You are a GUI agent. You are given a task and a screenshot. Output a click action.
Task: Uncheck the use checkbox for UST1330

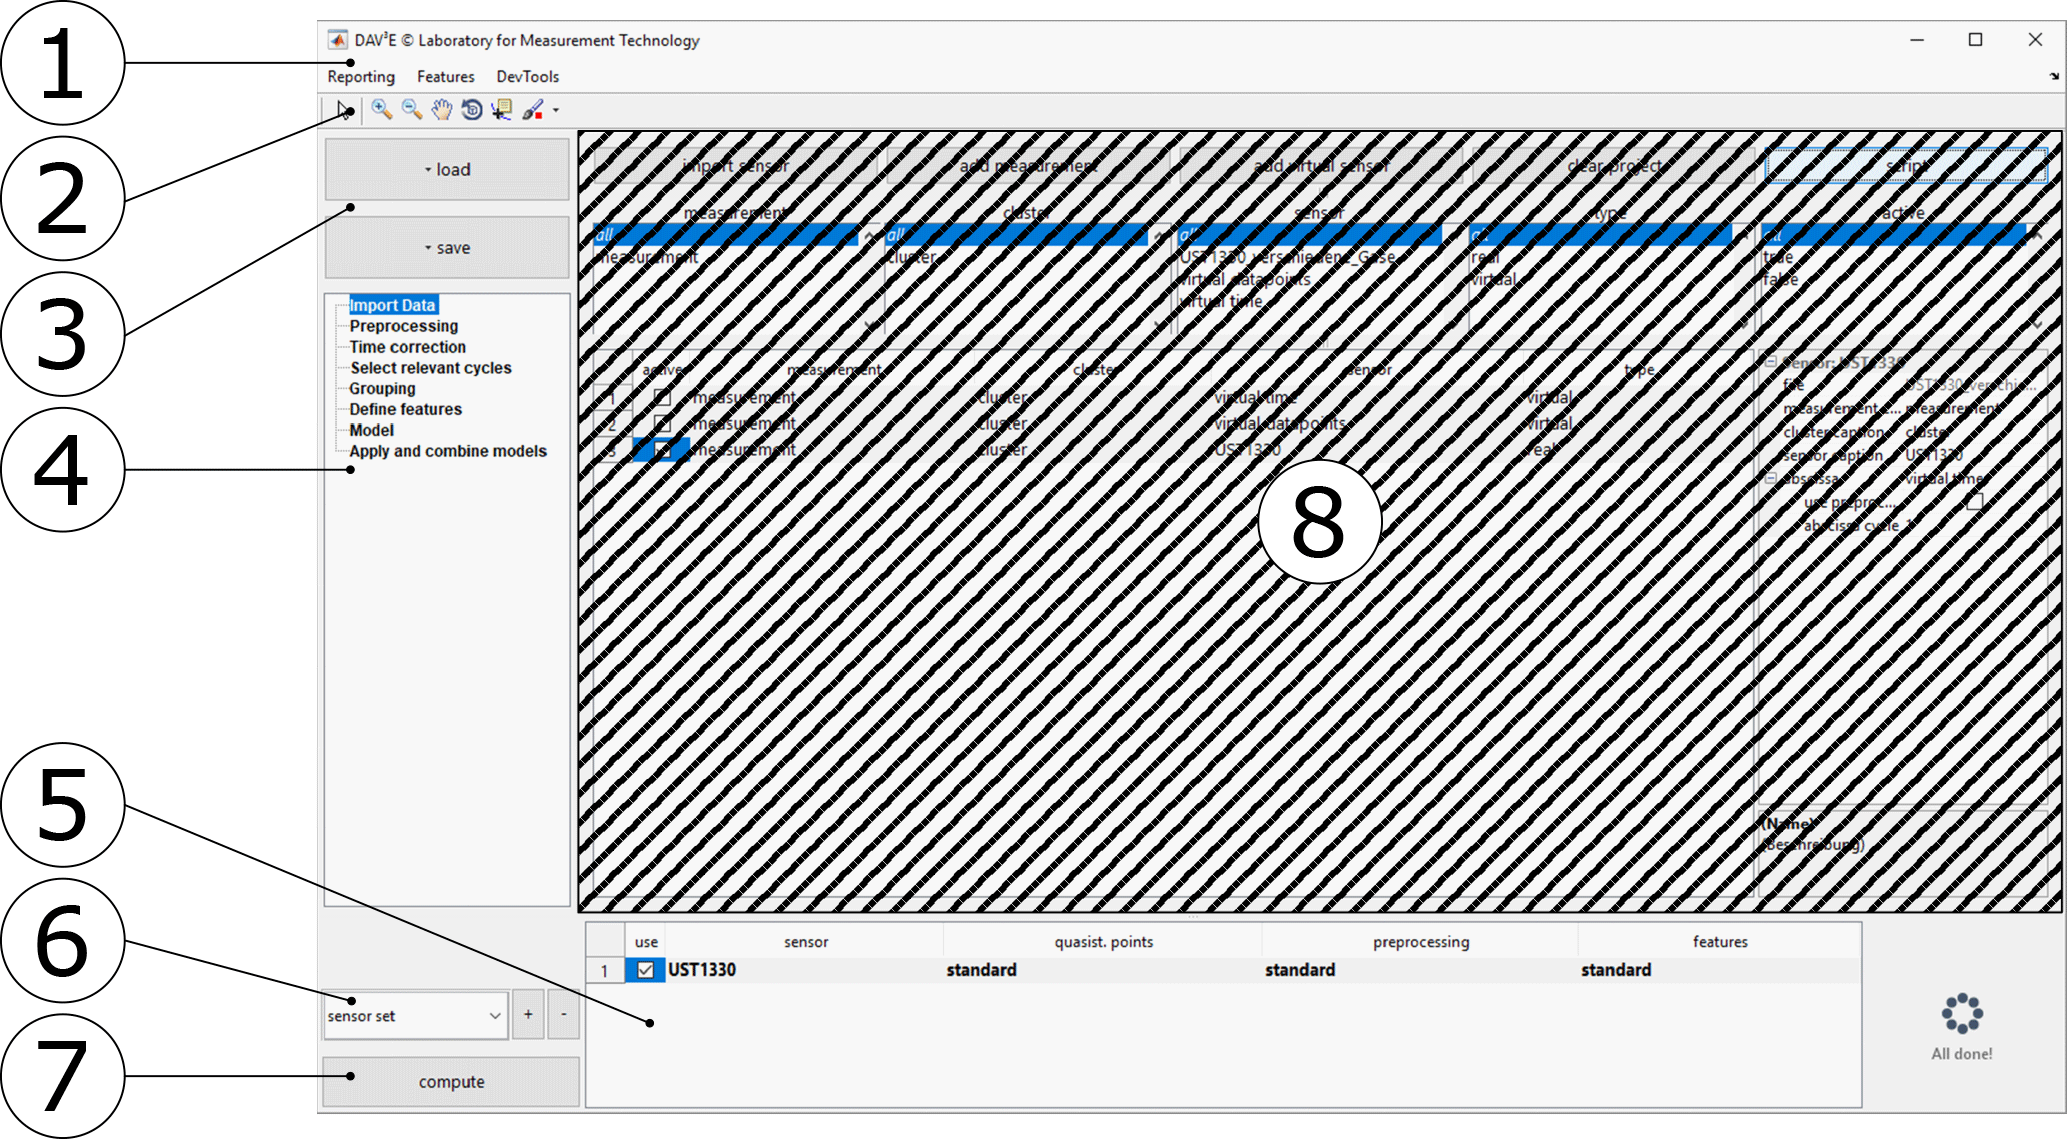pos(646,970)
